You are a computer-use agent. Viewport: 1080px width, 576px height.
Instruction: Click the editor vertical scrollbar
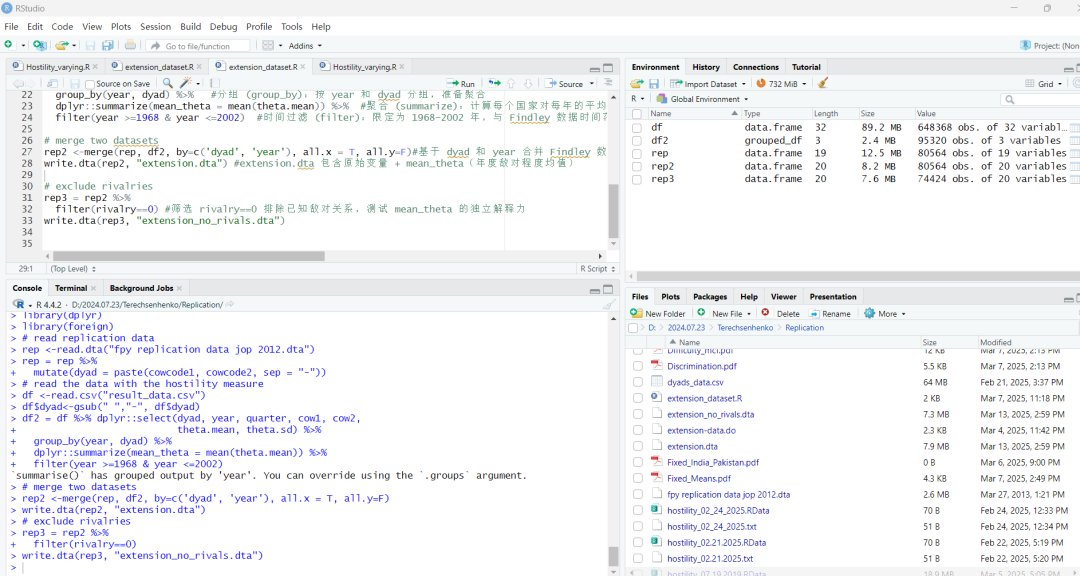pos(614,211)
